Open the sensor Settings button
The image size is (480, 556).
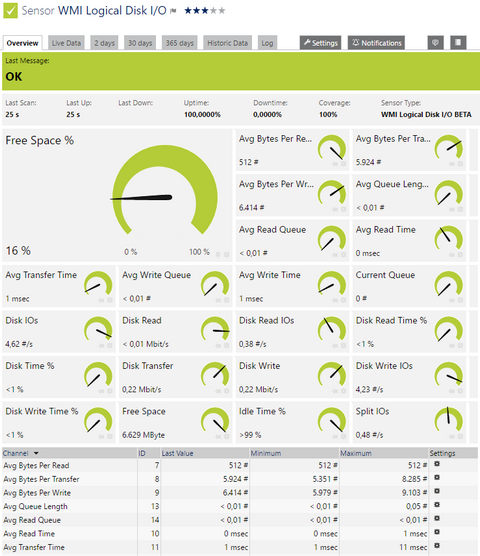pyautogui.click(x=320, y=43)
